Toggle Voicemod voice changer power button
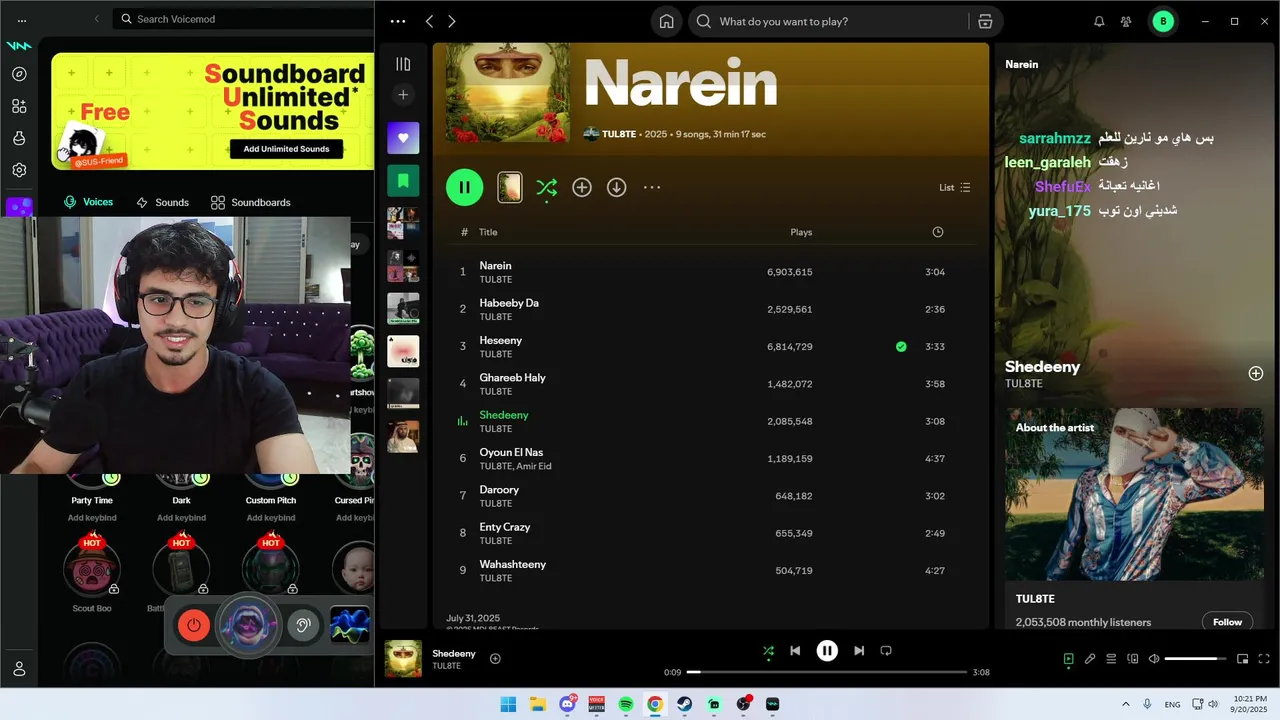Viewport: 1280px width, 720px height. 194,626
